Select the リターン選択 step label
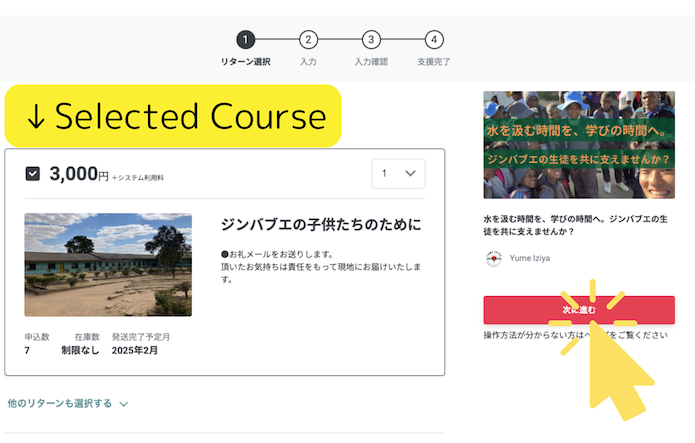The image size is (695, 443). tap(246, 62)
